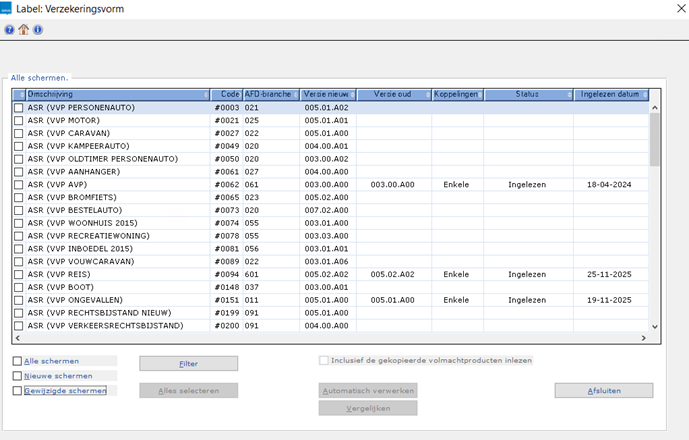This screenshot has width=689, height=440.
Task: Select the row ASR (VVP BOOT)
Action: [331, 287]
